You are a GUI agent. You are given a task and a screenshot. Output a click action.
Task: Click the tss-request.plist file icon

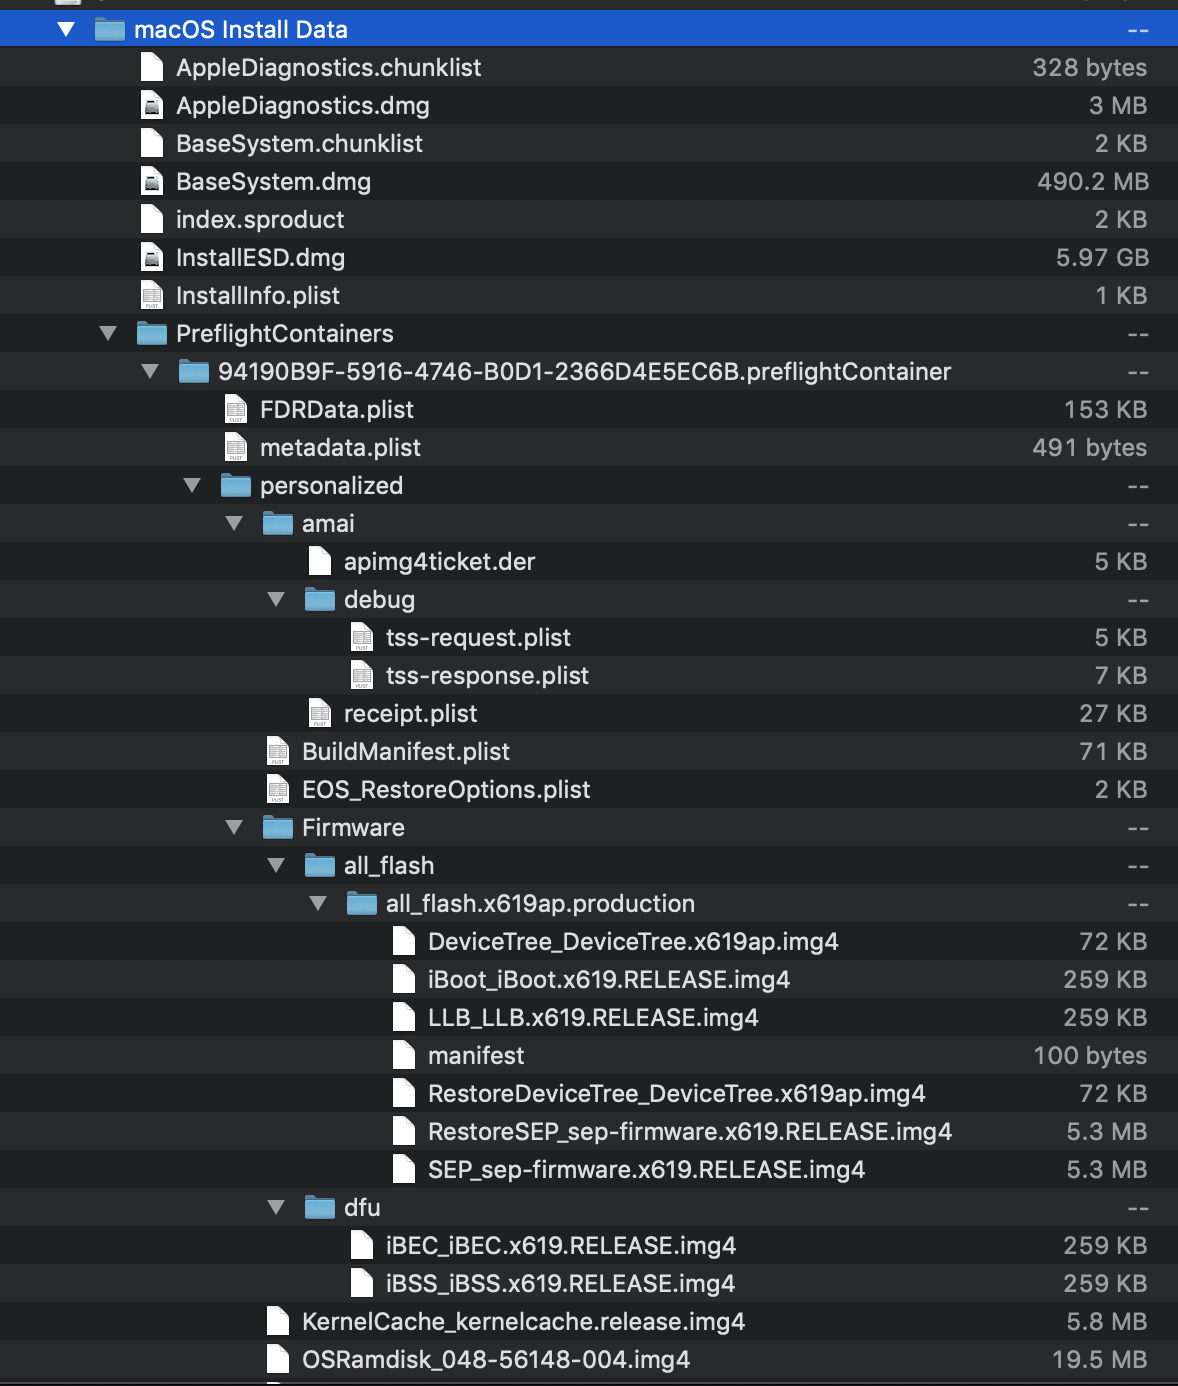[x=362, y=638]
